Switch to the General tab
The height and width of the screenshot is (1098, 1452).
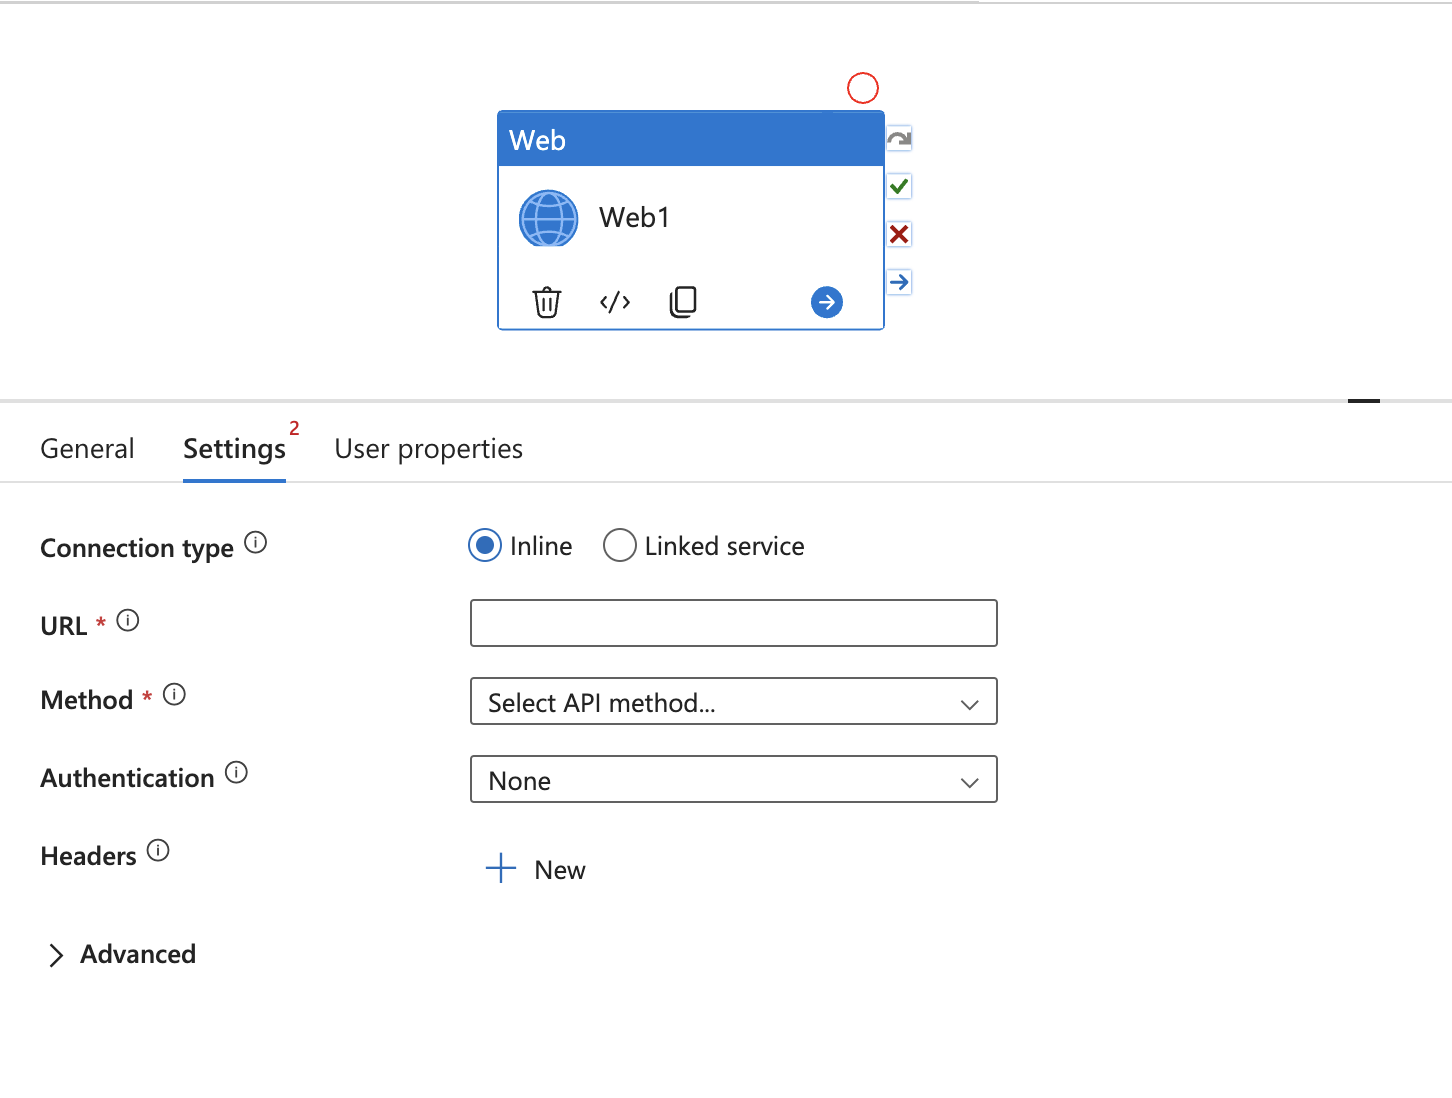(x=87, y=448)
